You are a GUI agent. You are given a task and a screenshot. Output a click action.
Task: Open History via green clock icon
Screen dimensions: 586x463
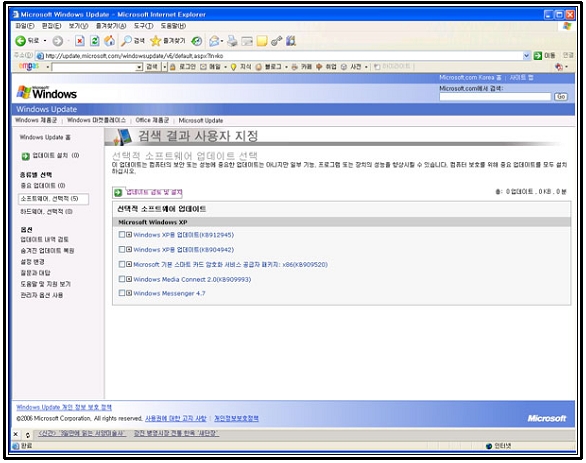pyautogui.click(x=197, y=41)
